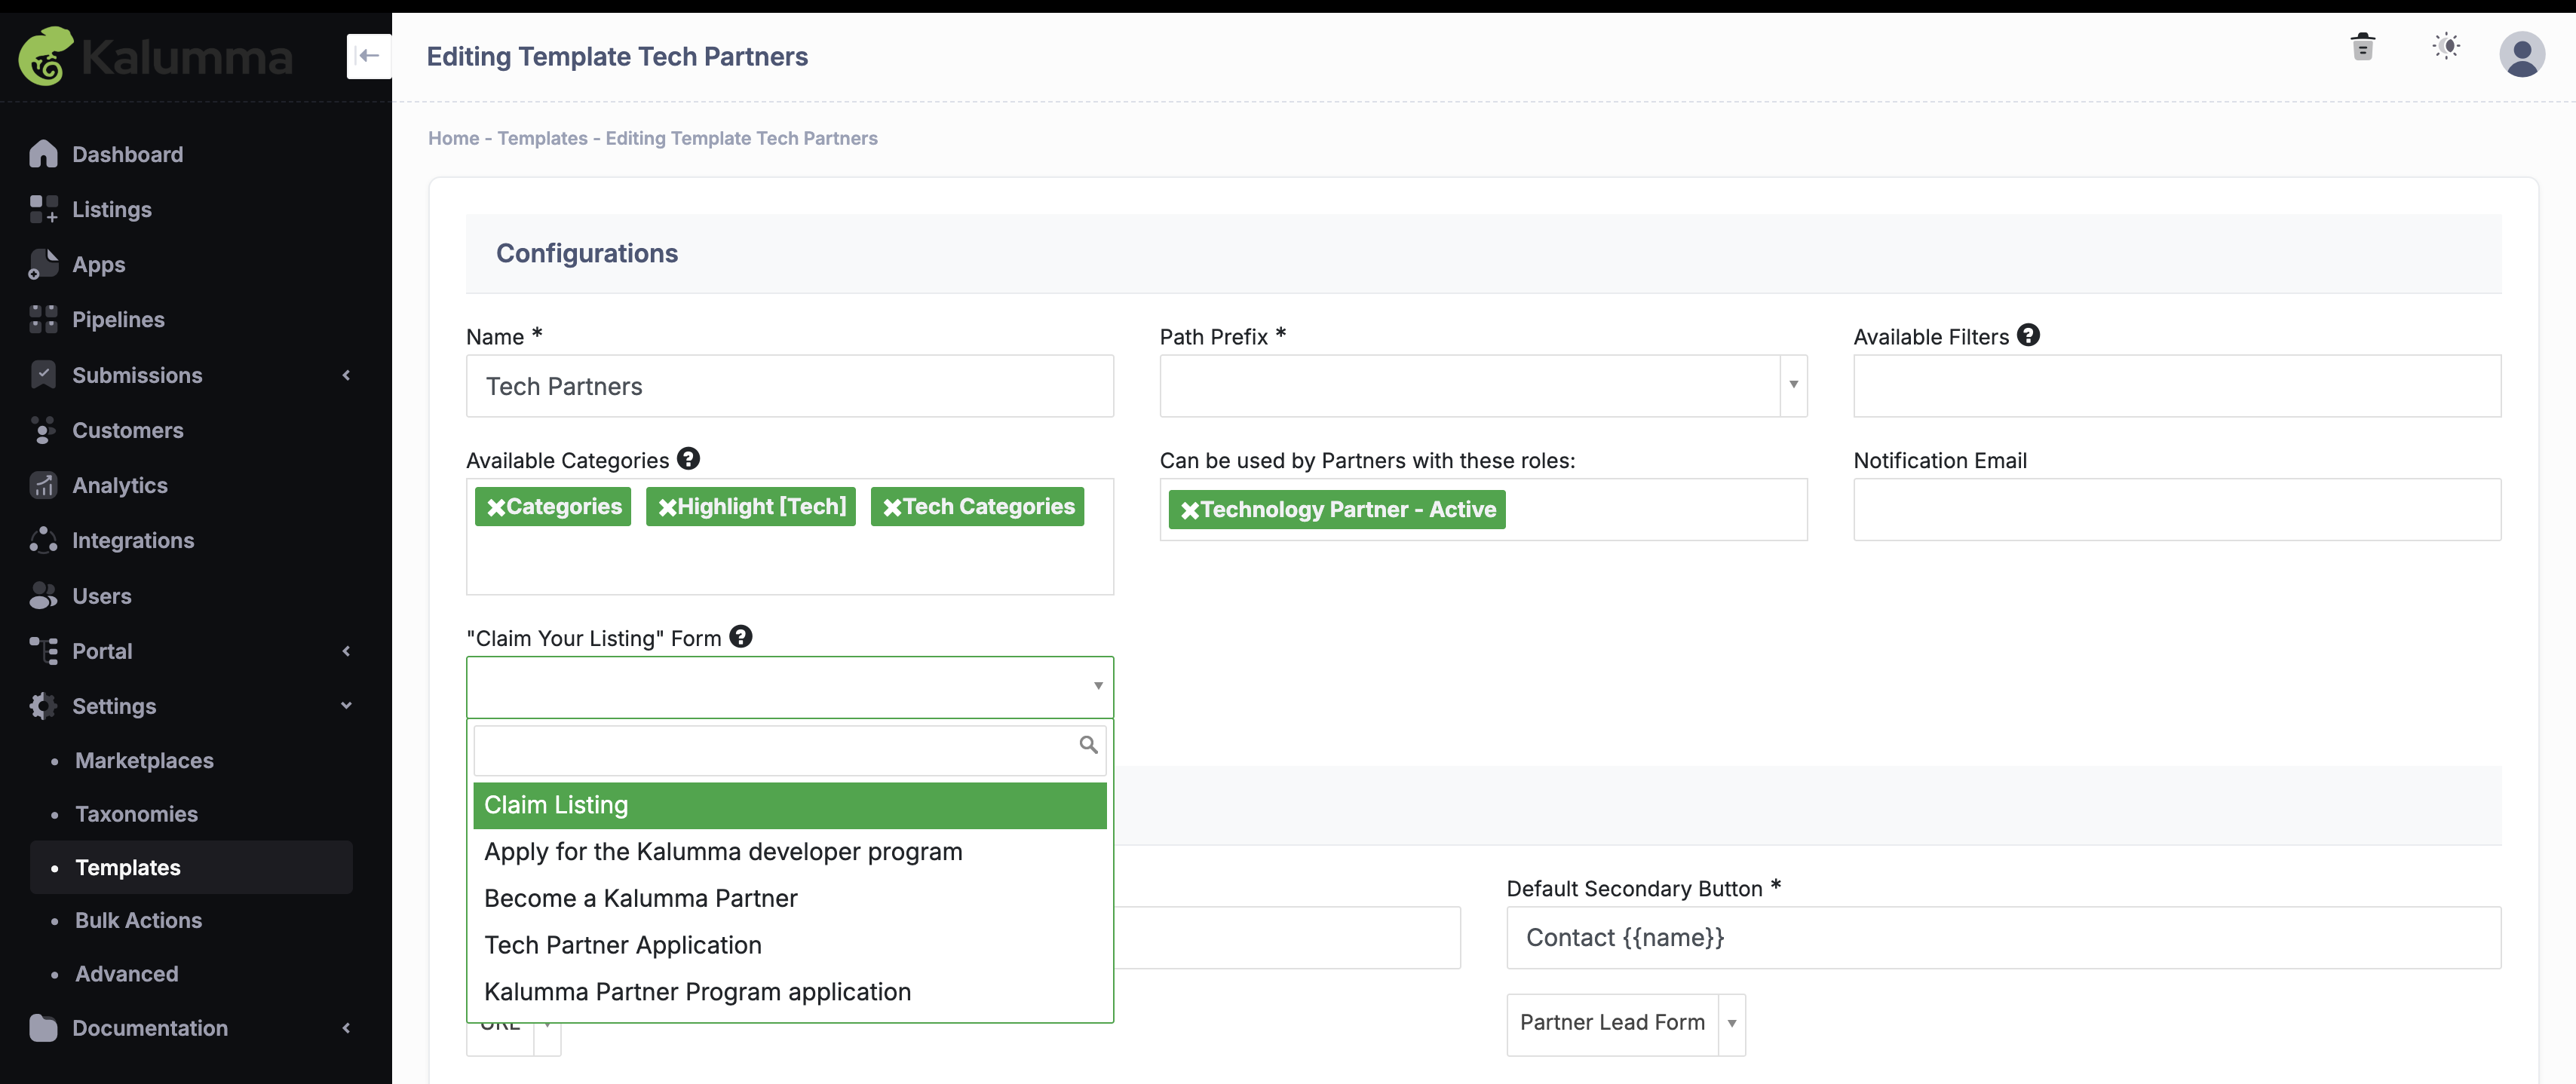
Task: Click the Apps icon in sidebar
Action: [x=43, y=264]
